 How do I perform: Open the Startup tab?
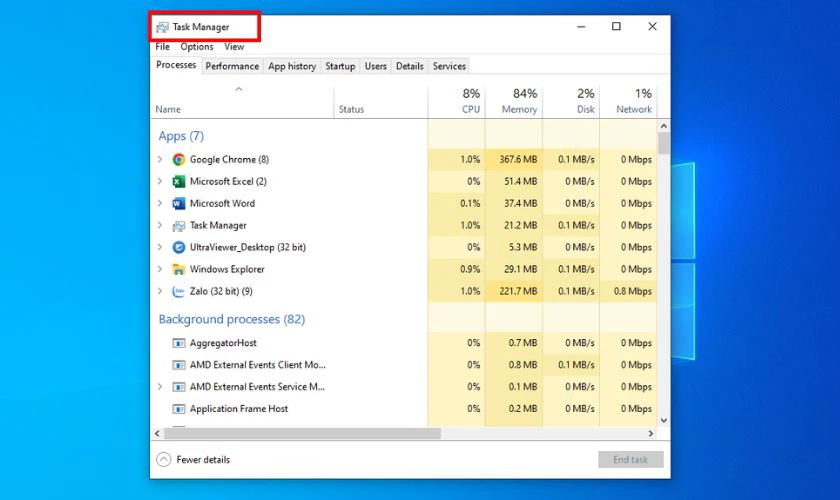(x=340, y=67)
